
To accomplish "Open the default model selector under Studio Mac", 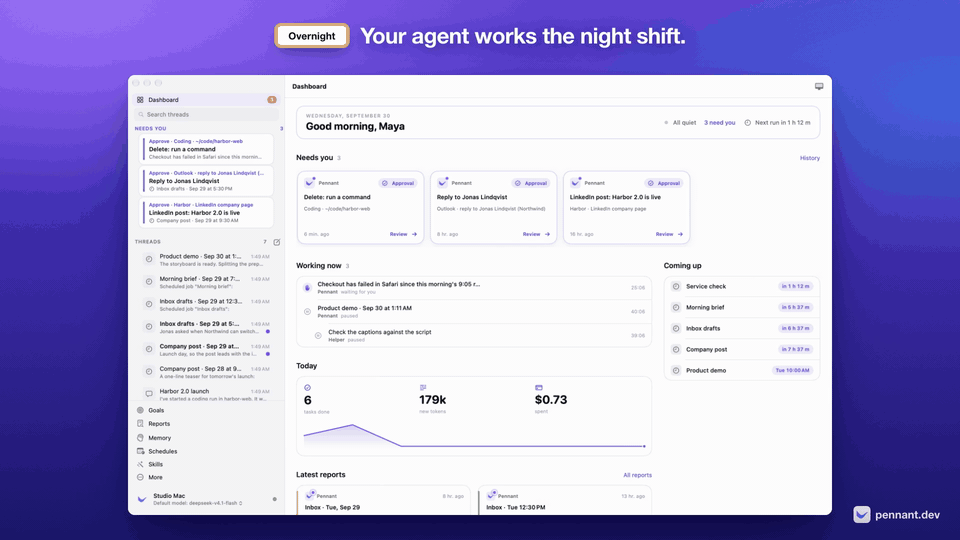I will [x=198, y=503].
